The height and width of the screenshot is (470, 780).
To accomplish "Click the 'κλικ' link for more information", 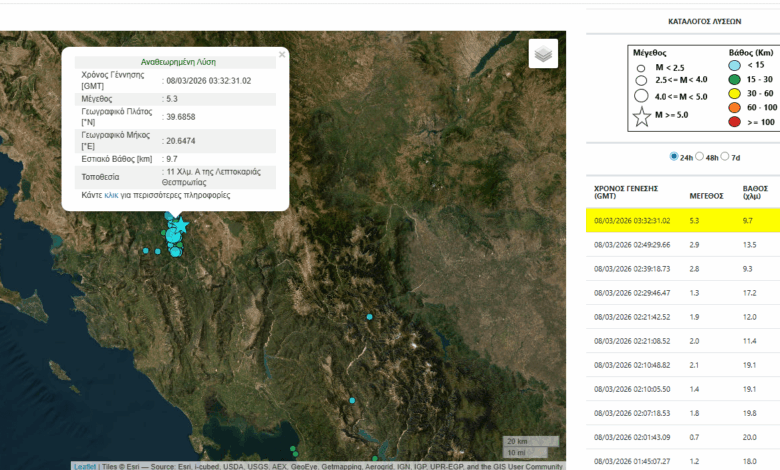I will pos(112,195).
